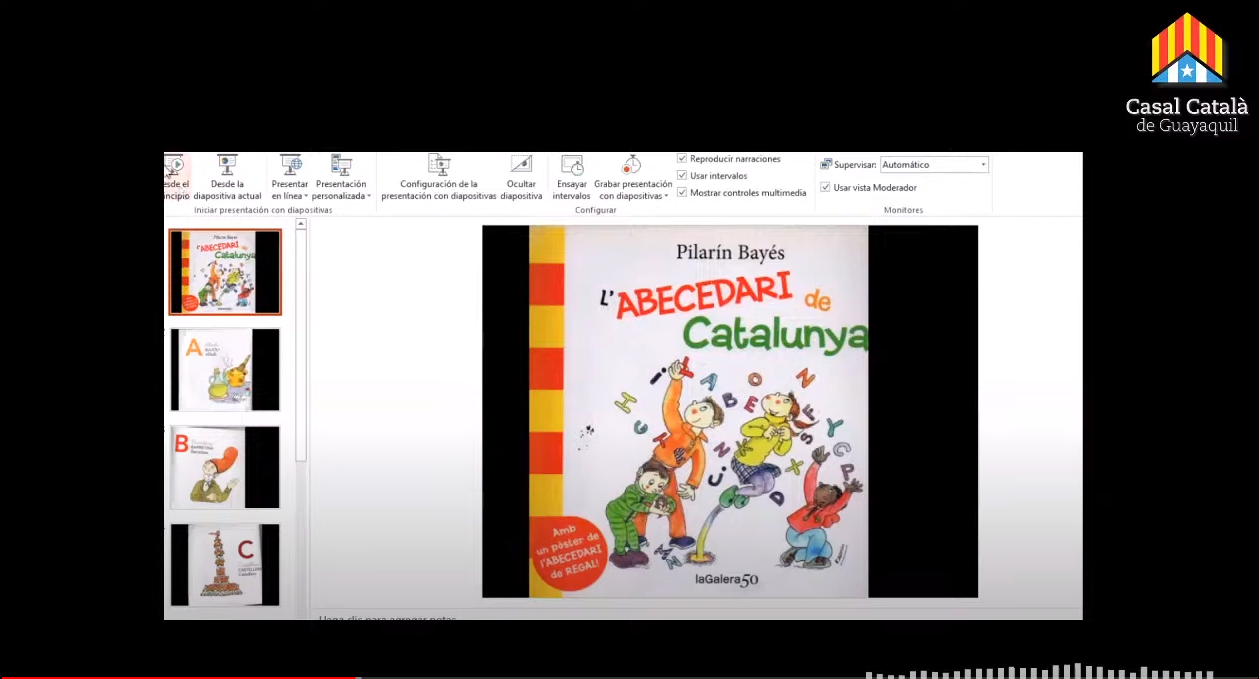Select slide thumbnail showing letter B

coord(225,467)
